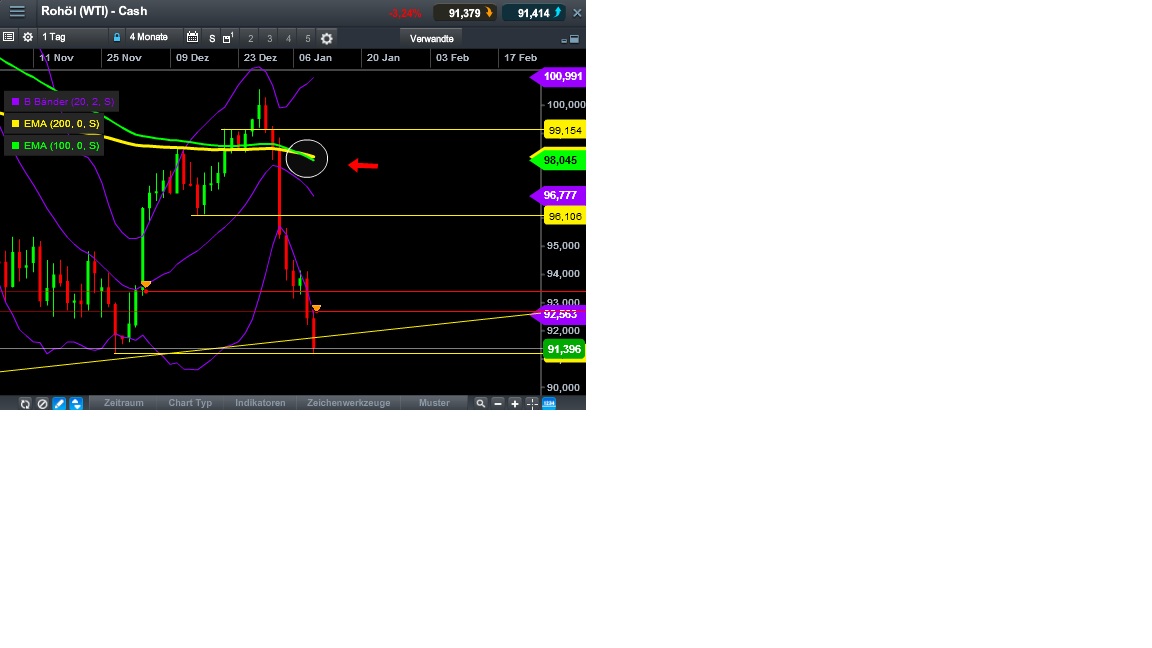
Task: Activate the pencil drawing tool
Action: (x=58, y=403)
